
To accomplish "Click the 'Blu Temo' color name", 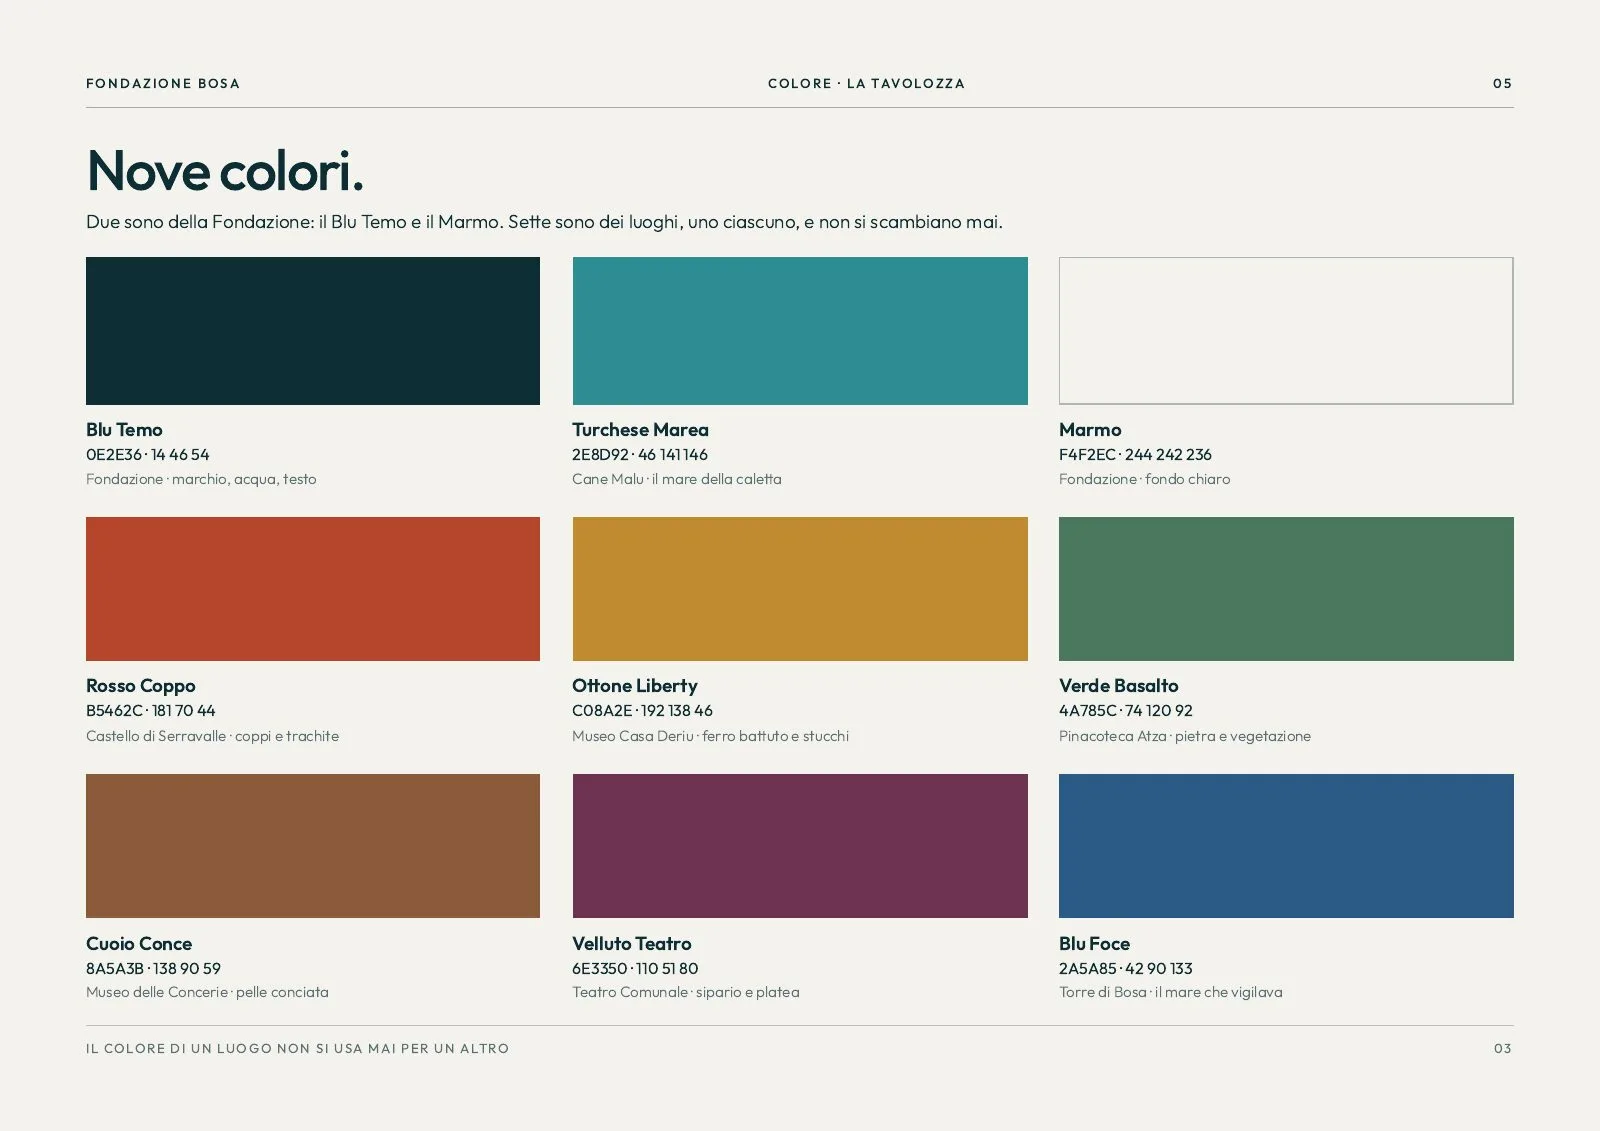I will [124, 430].
